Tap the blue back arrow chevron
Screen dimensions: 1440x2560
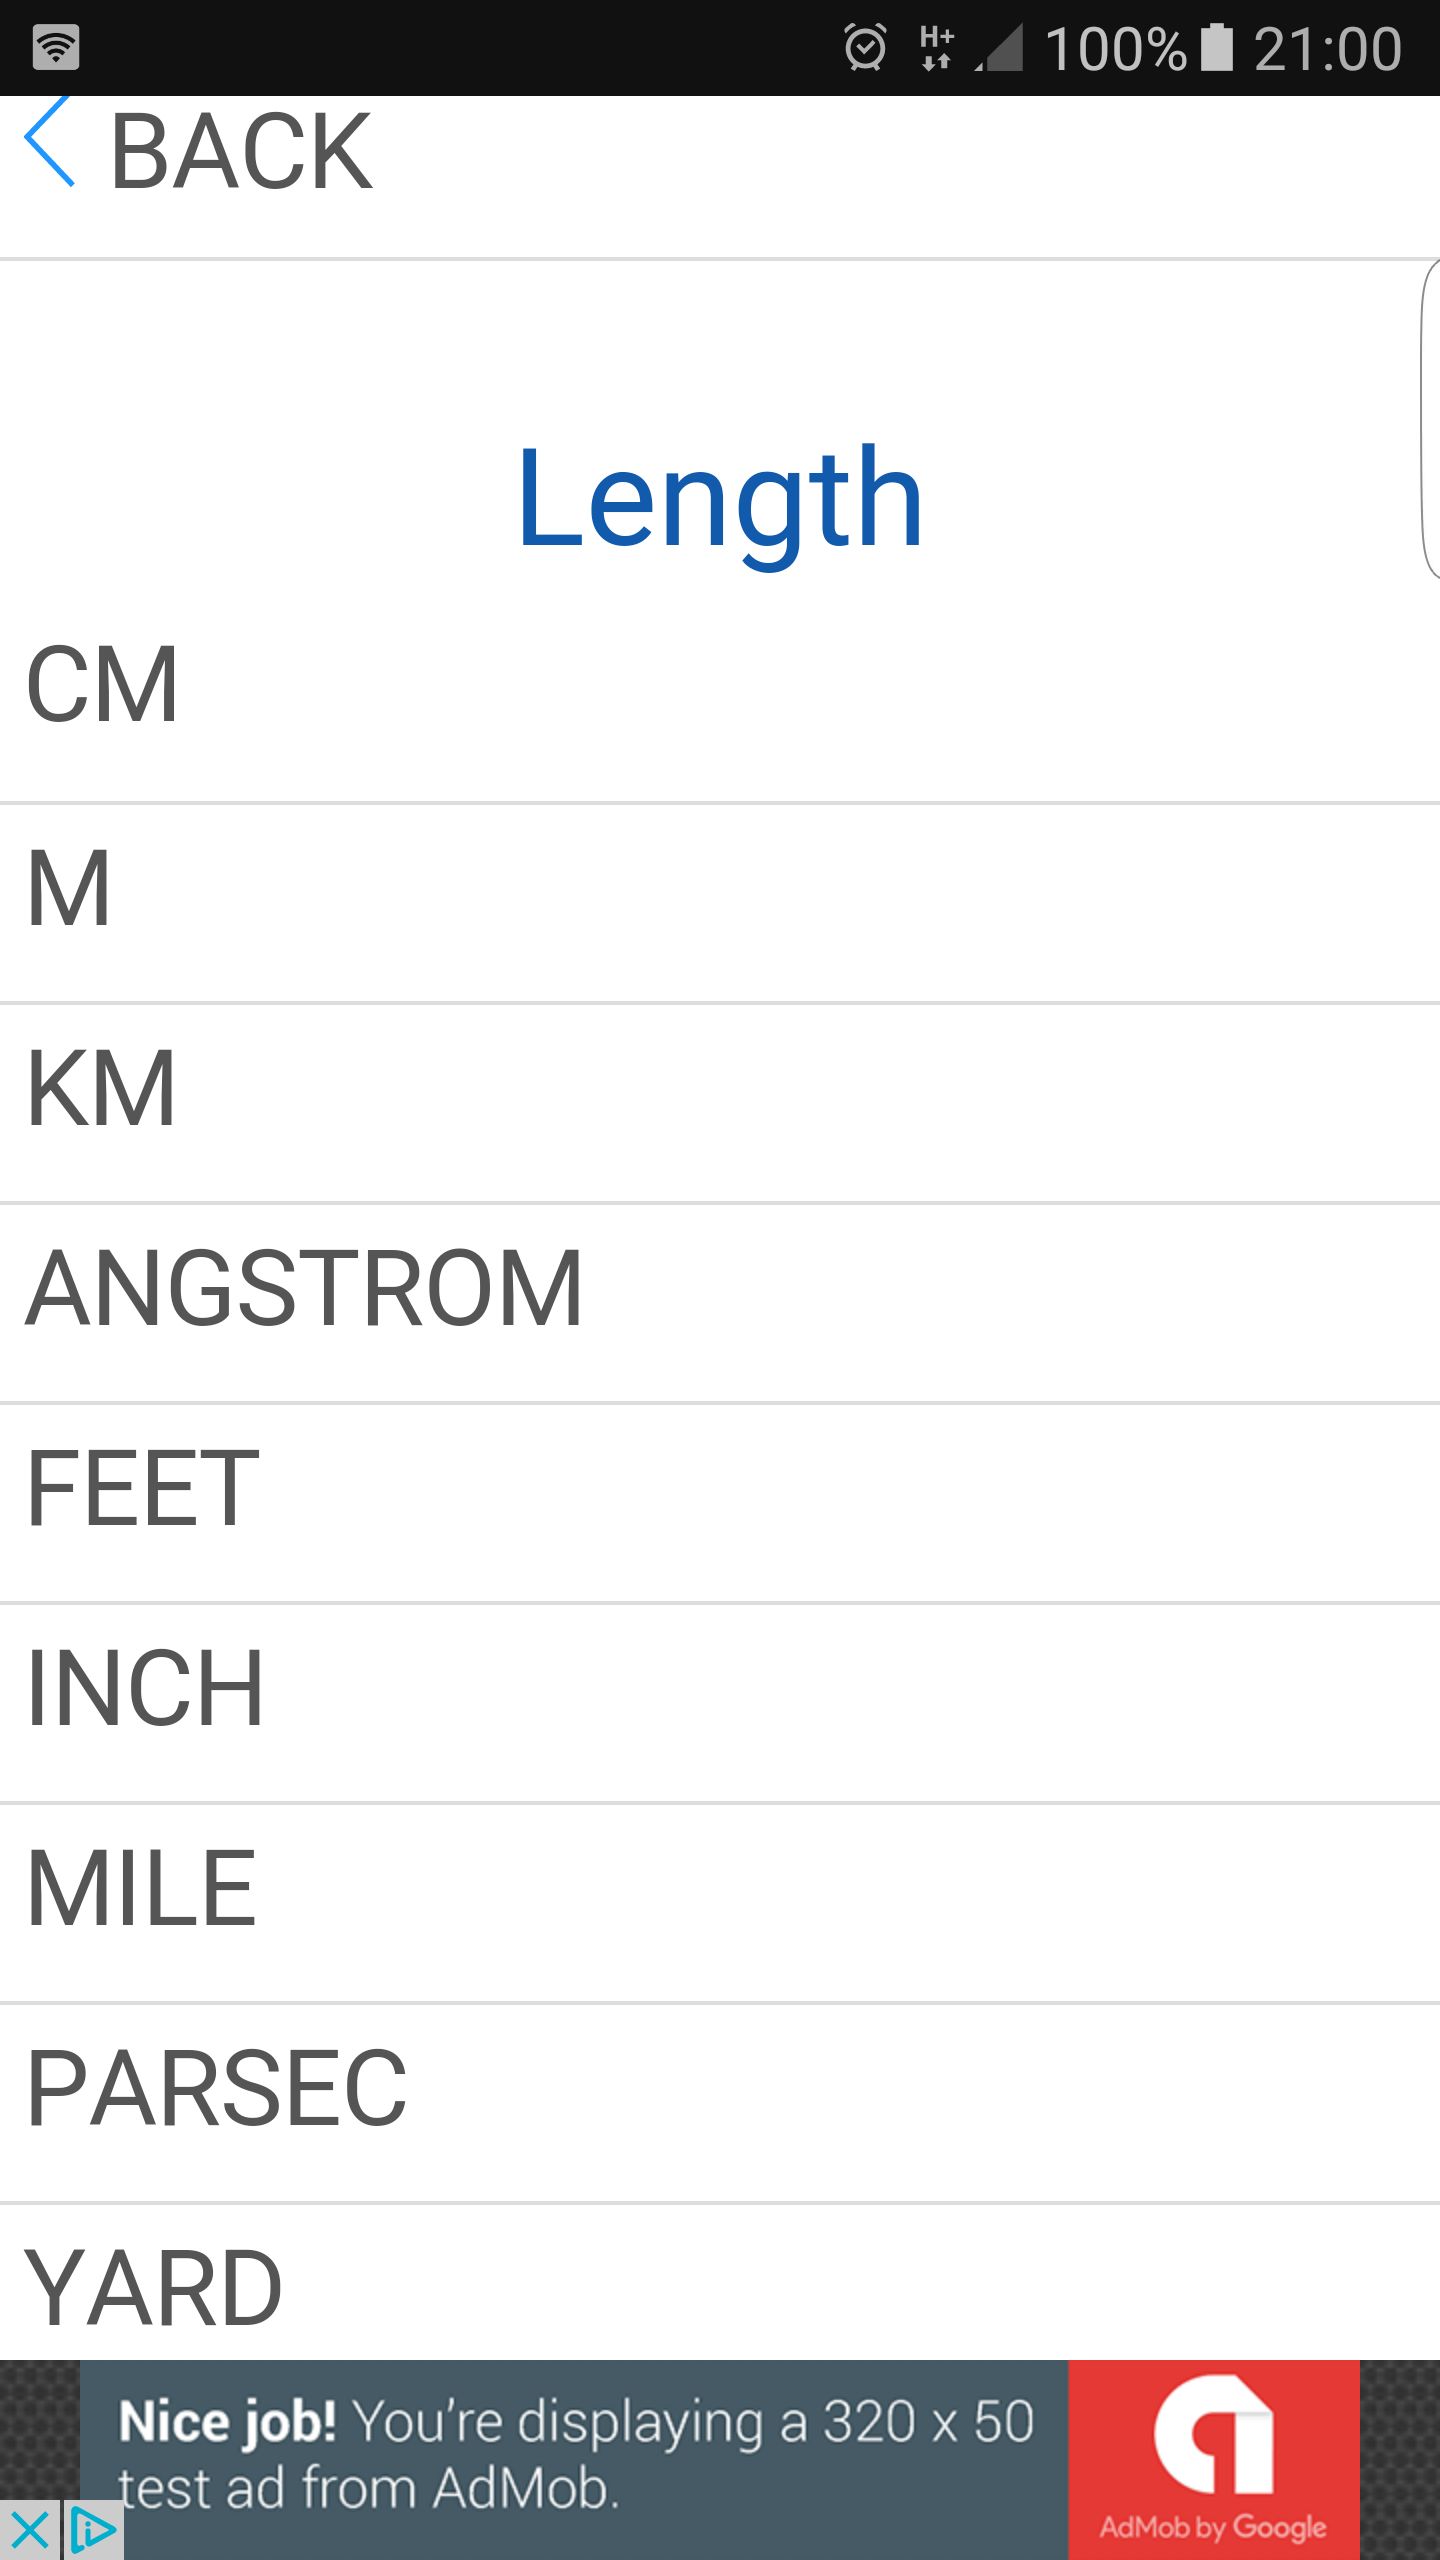[50, 142]
